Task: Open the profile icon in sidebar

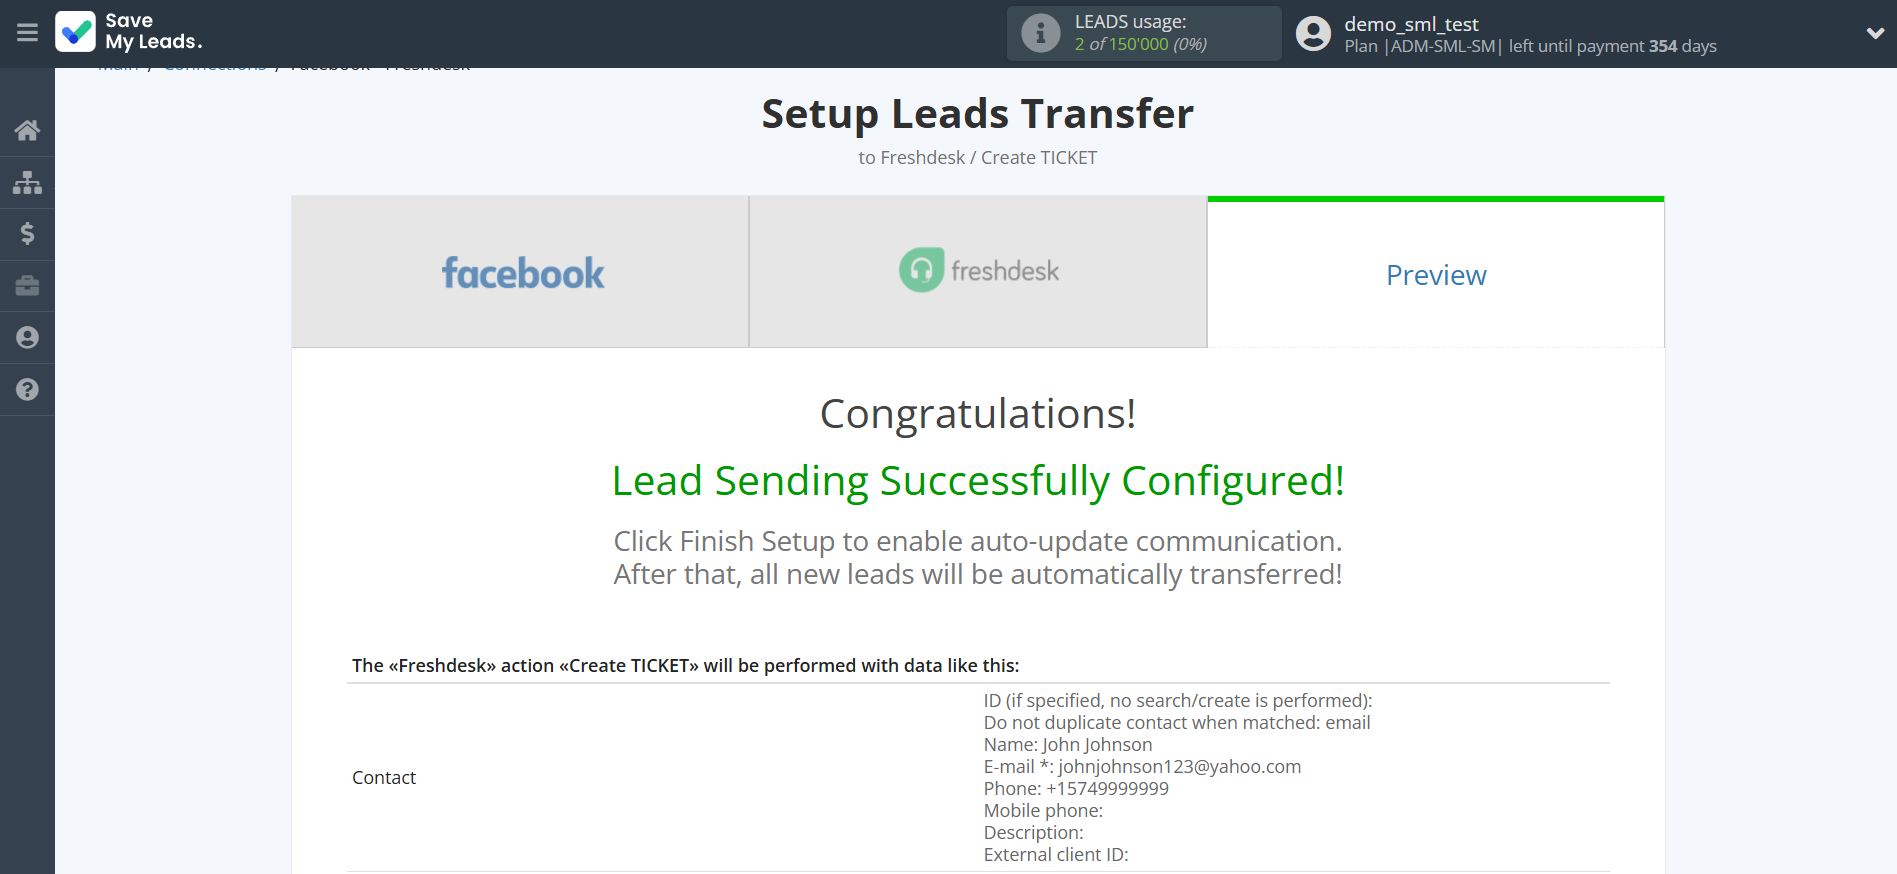Action: point(27,338)
